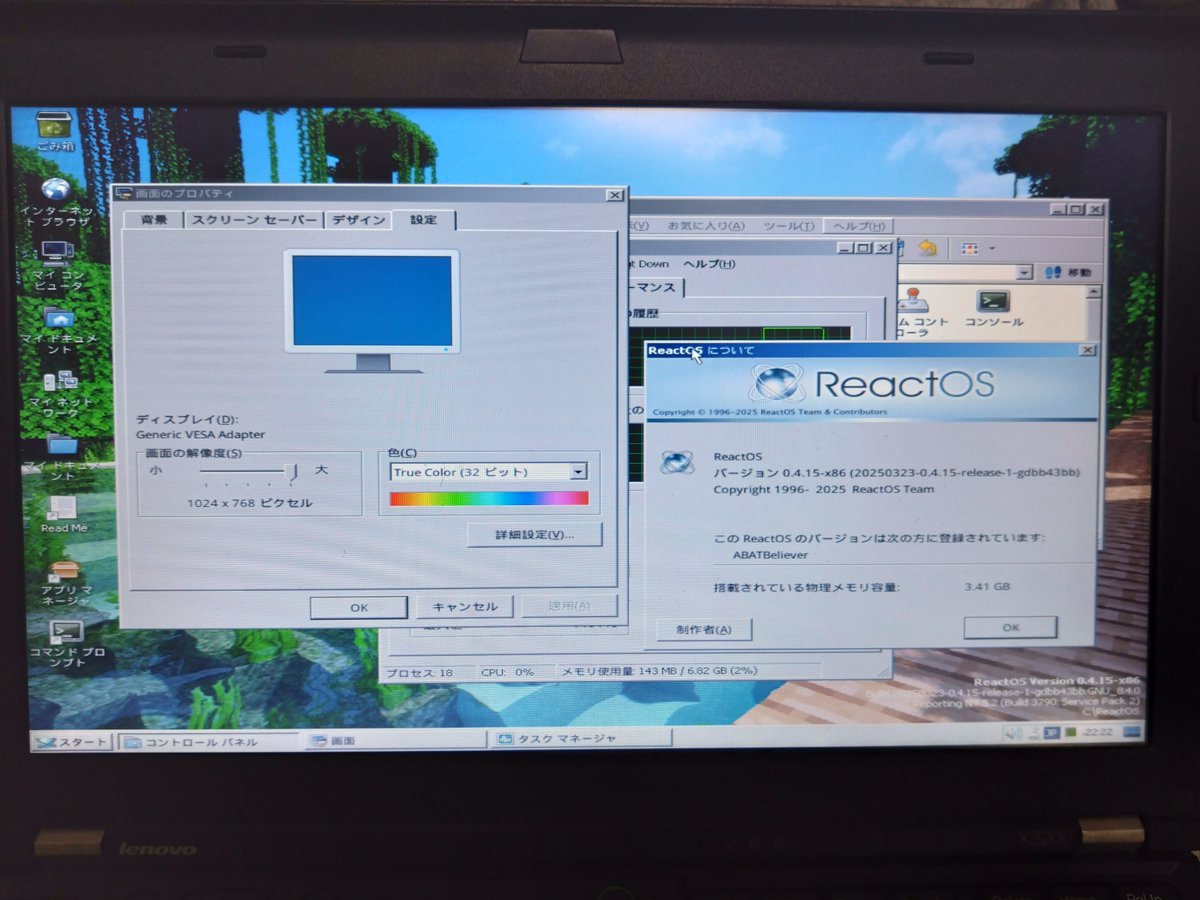Launch the コマンド プロンプト desktop icon
1200x900 pixels.
(66, 644)
